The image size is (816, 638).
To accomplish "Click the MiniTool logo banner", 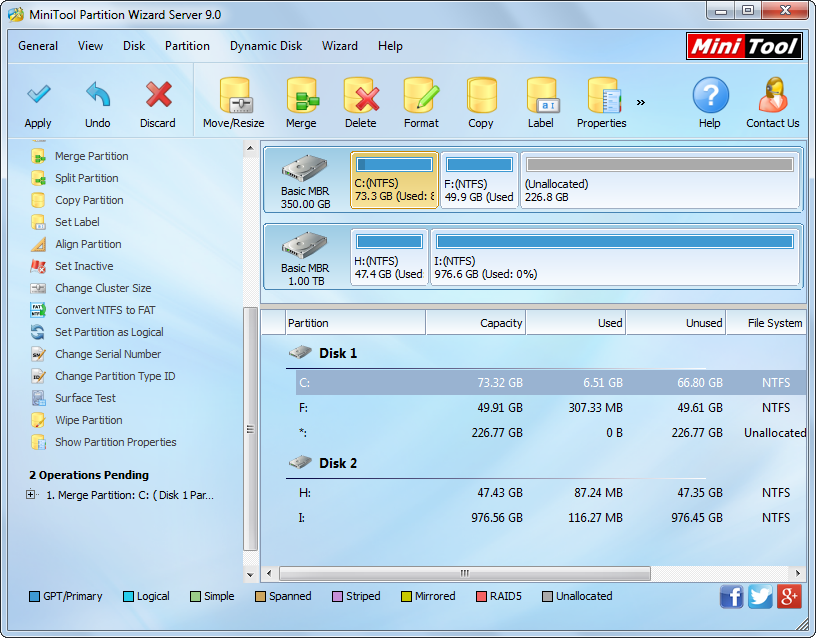I will click(744, 46).
